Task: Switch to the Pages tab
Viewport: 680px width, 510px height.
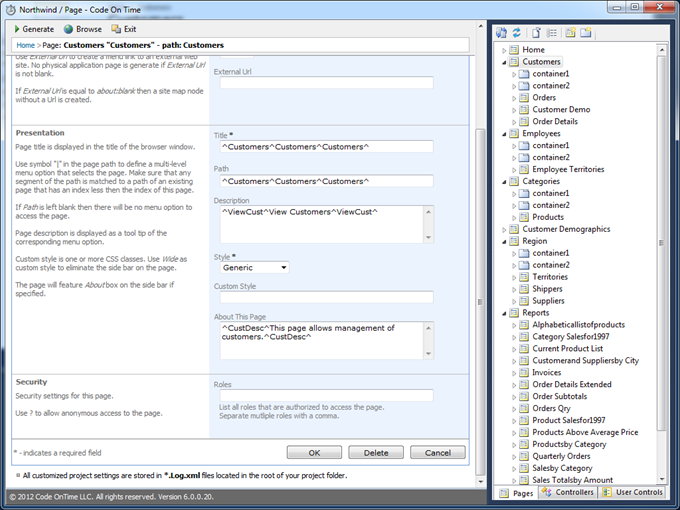Action: tap(516, 493)
